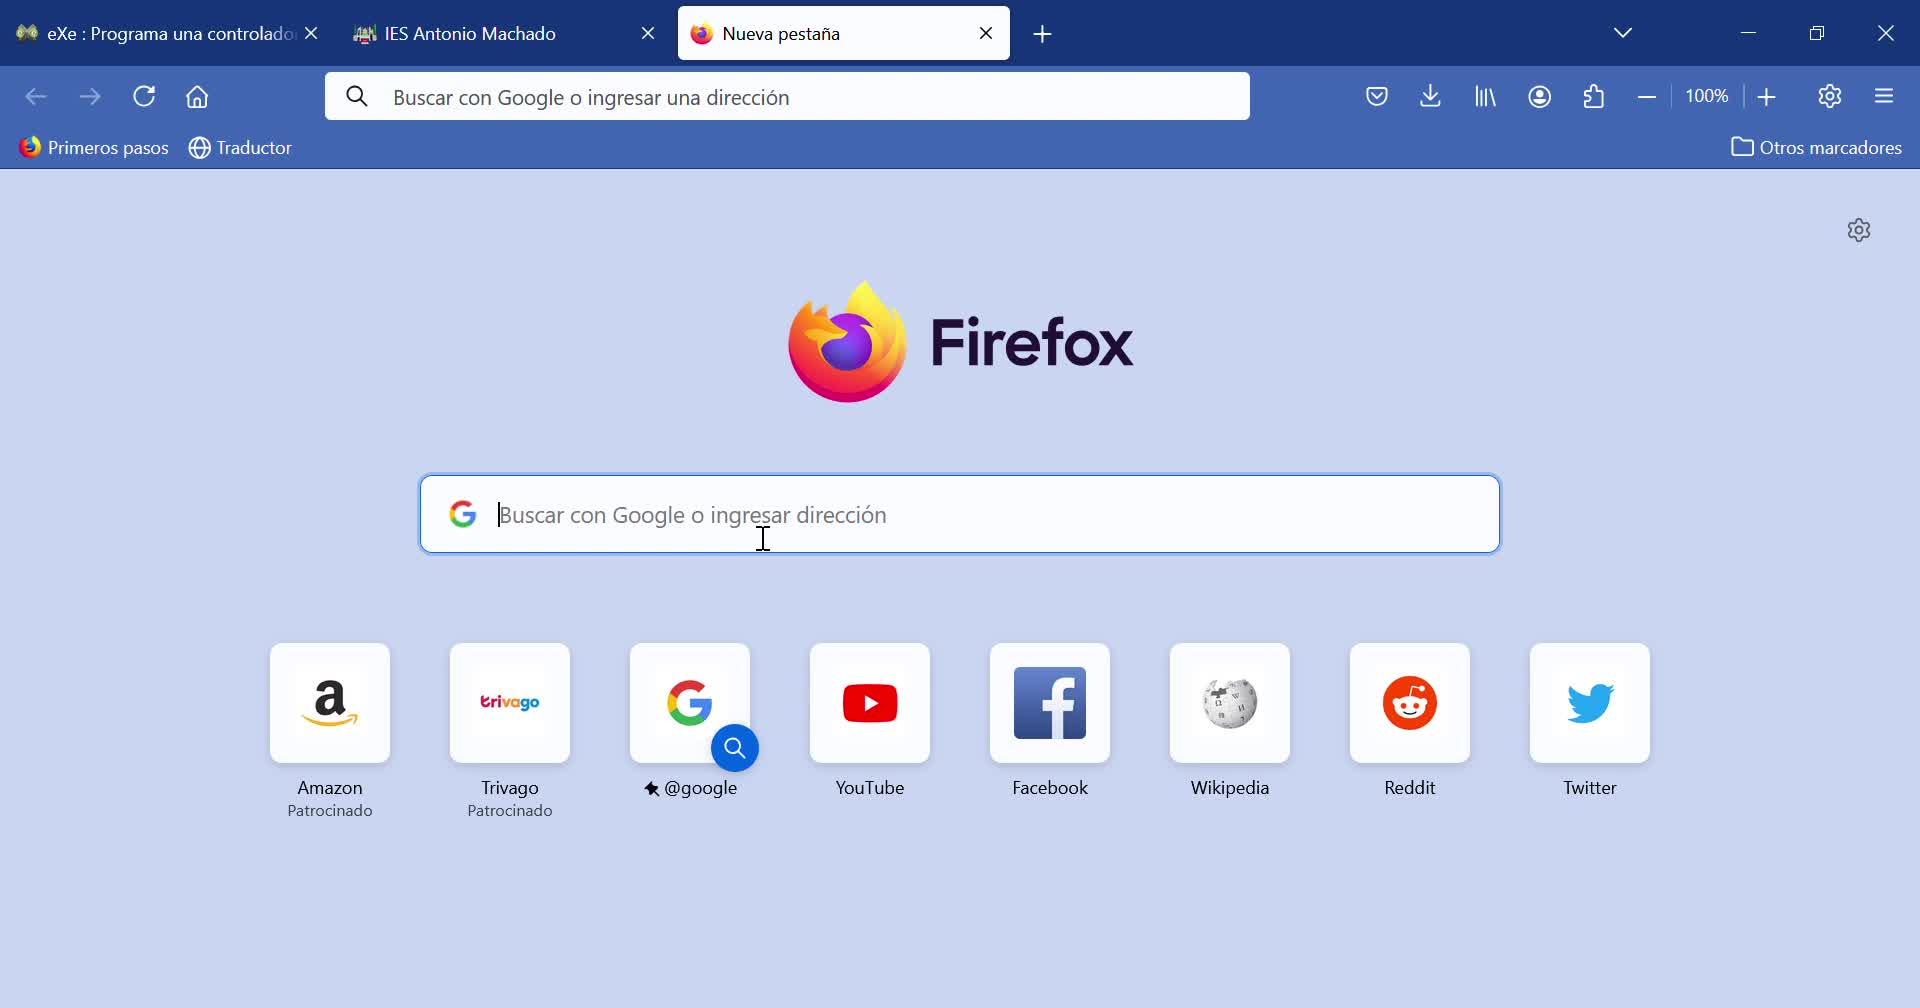Open the Extensions panel
This screenshot has width=1920, height=1008.
pyautogui.click(x=1594, y=97)
